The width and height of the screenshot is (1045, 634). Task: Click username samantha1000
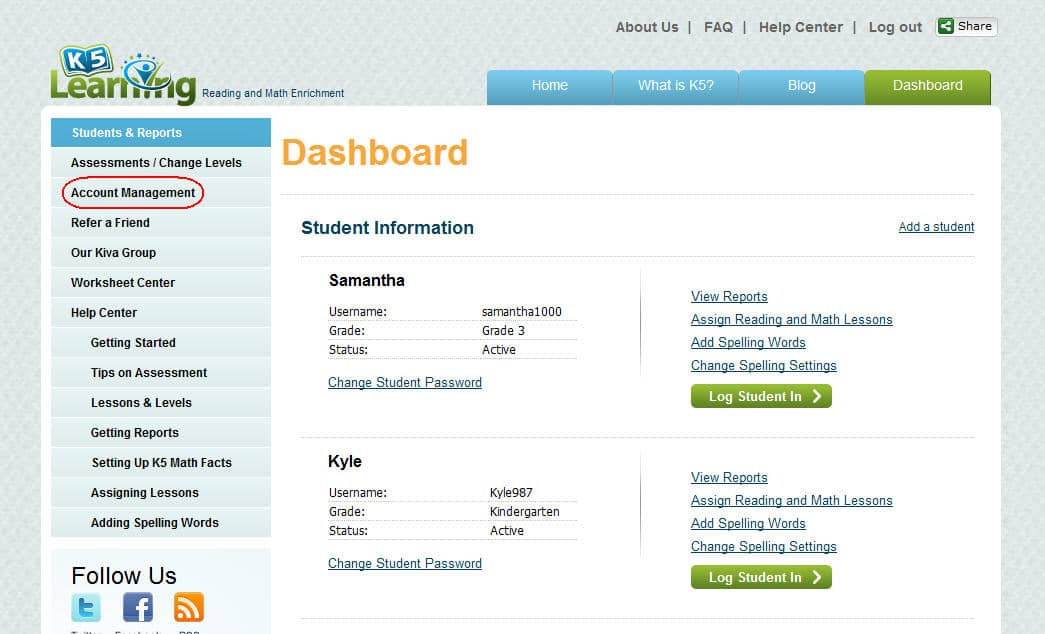(x=522, y=311)
